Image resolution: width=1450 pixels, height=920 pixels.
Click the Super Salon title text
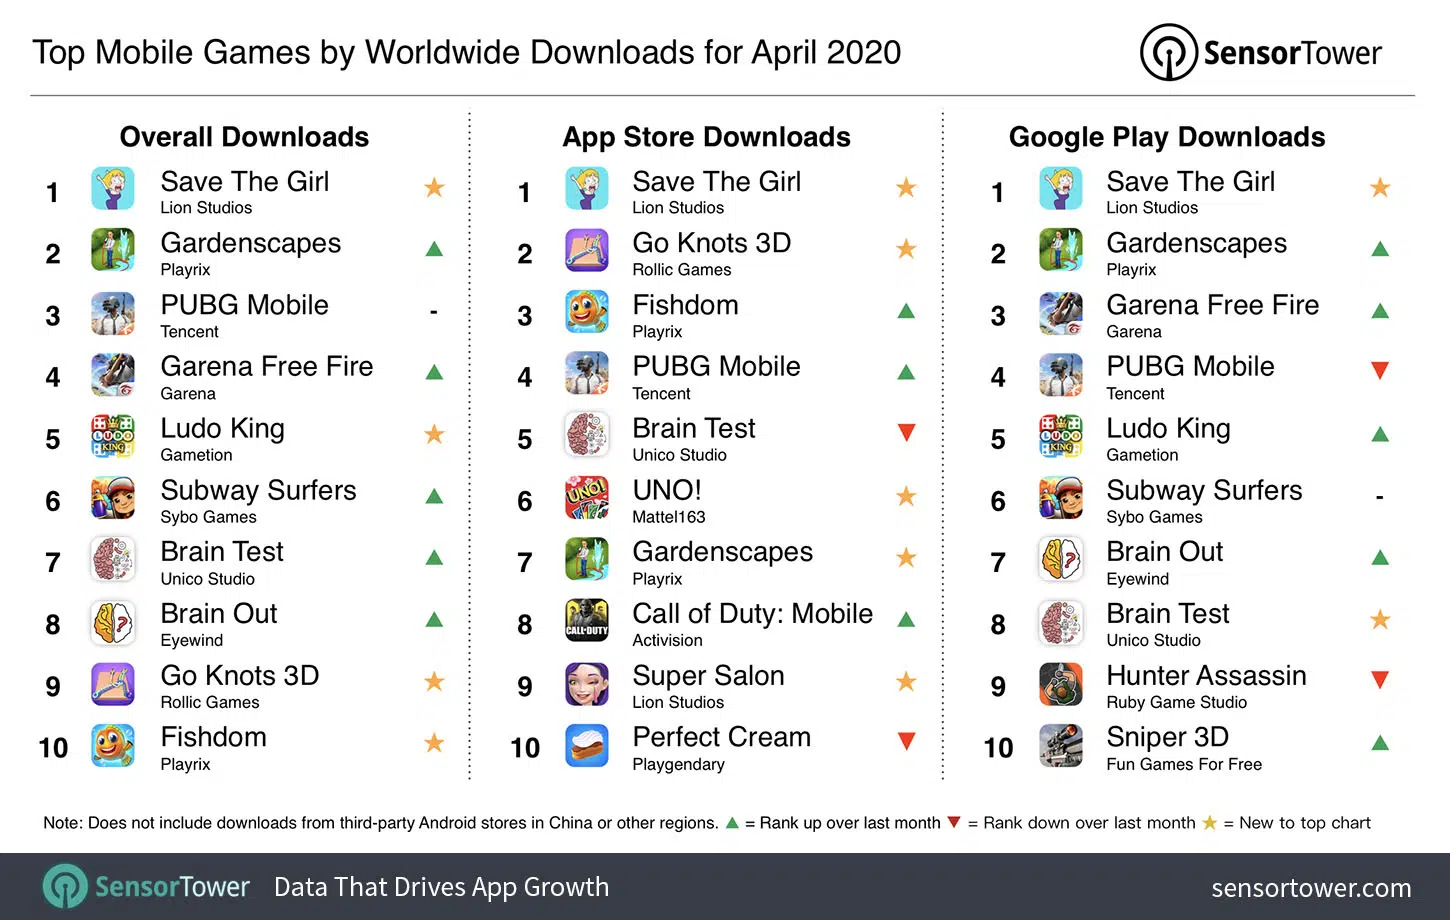708,676
